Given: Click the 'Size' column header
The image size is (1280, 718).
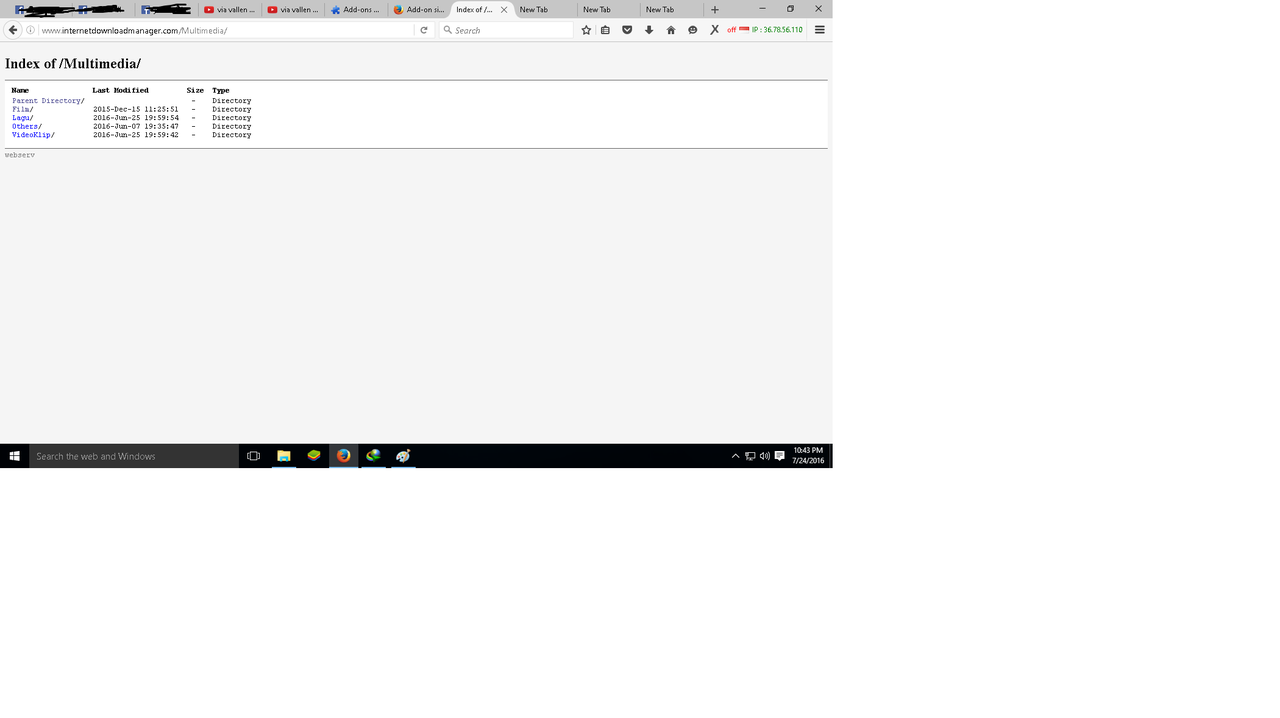Looking at the screenshot, I should pos(195,91).
